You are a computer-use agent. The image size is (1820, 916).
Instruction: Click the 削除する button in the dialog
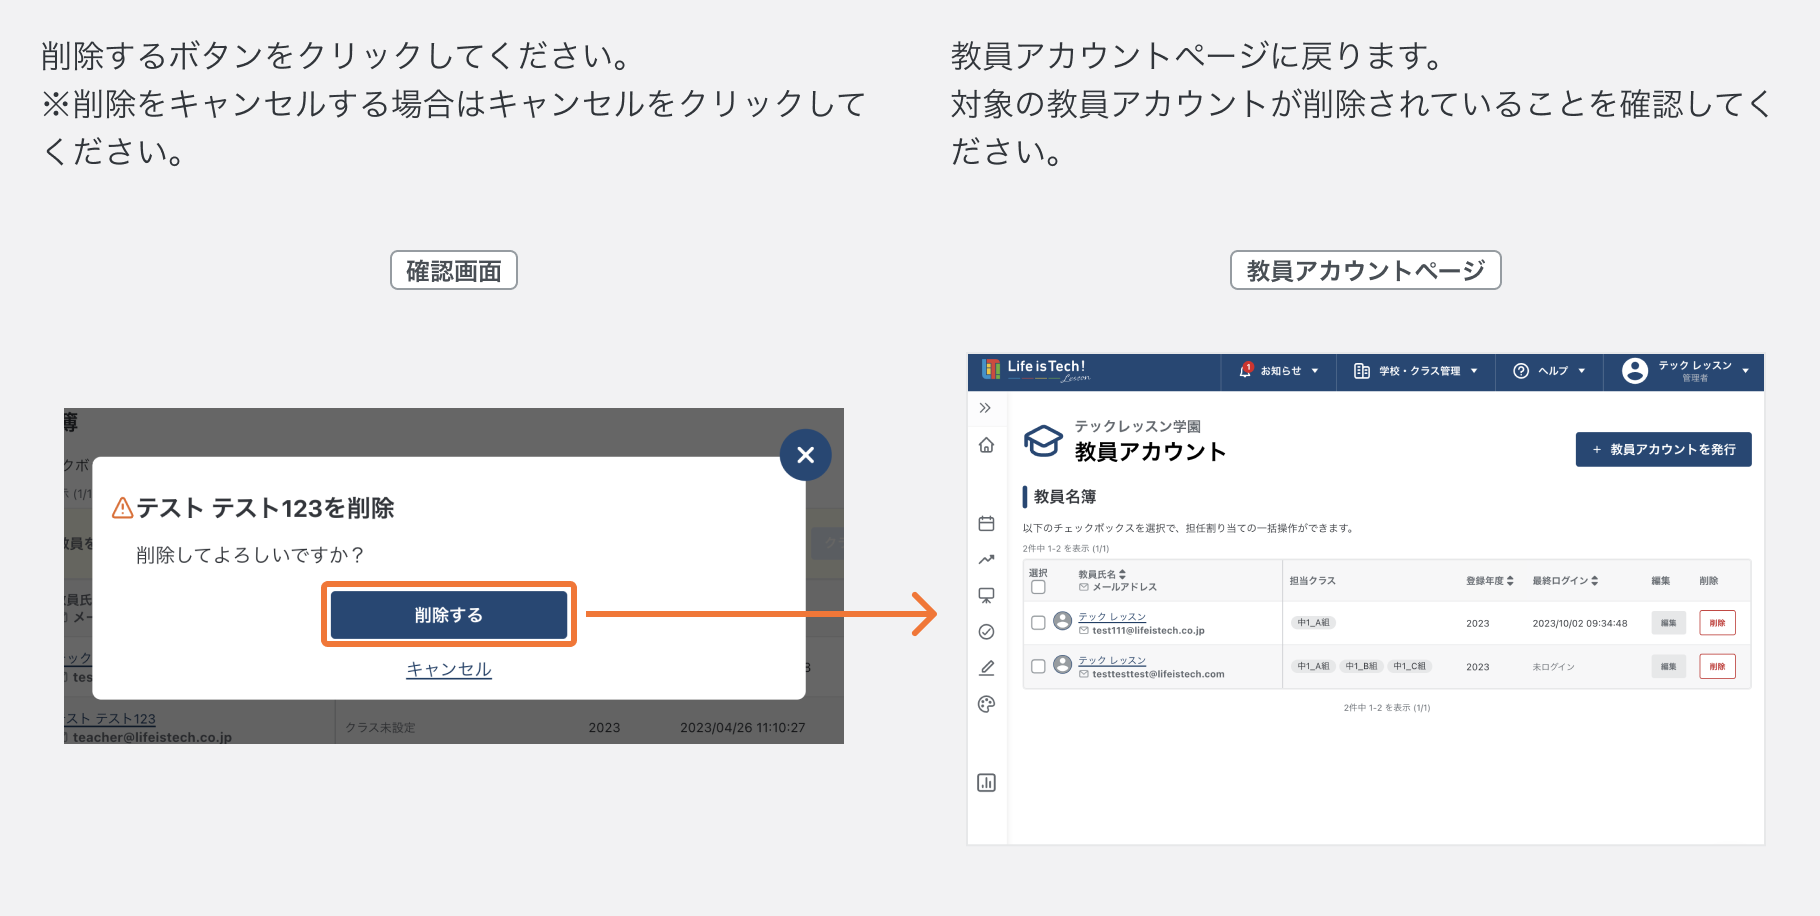click(448, 614)
